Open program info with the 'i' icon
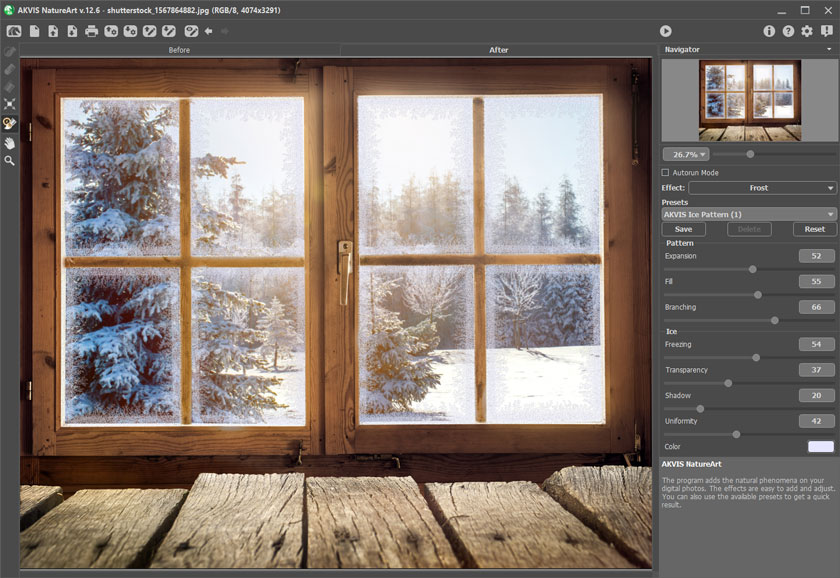840x578 pixels. [769, 31]
